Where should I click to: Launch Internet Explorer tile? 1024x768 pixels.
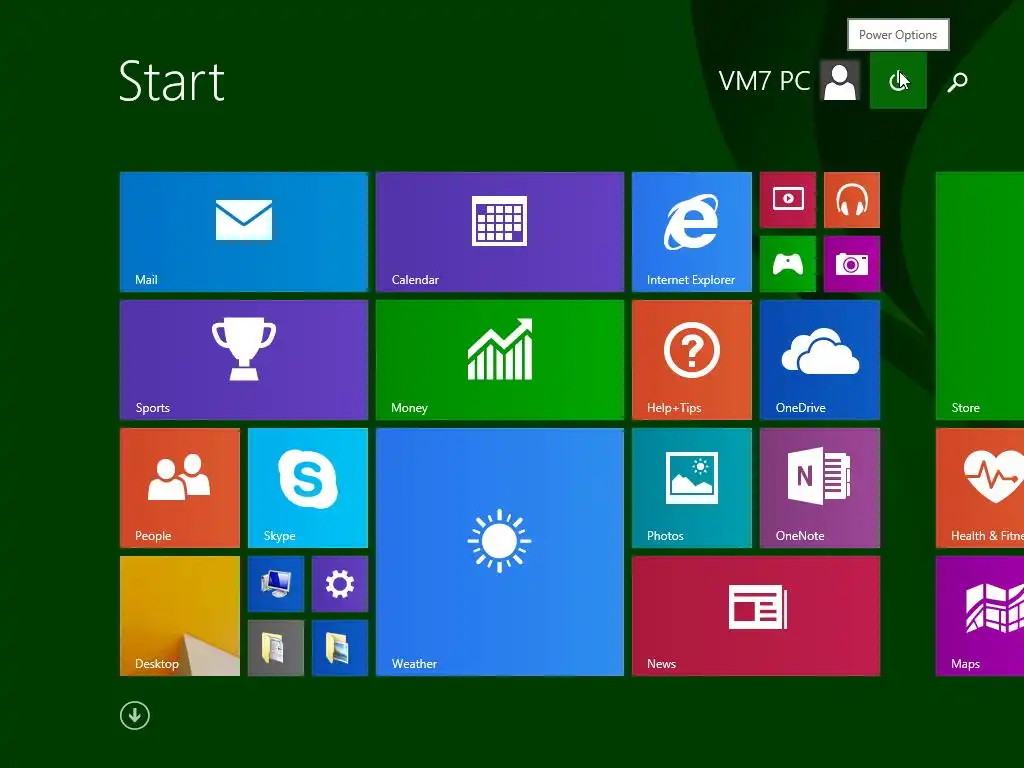[692, 232]
